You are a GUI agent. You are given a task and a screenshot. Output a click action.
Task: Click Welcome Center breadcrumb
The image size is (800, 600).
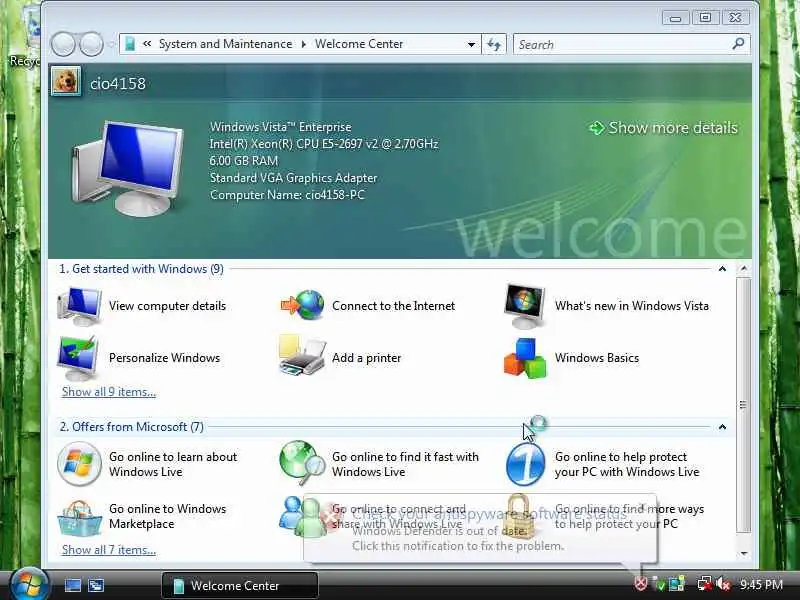click(x=359, y=44)
